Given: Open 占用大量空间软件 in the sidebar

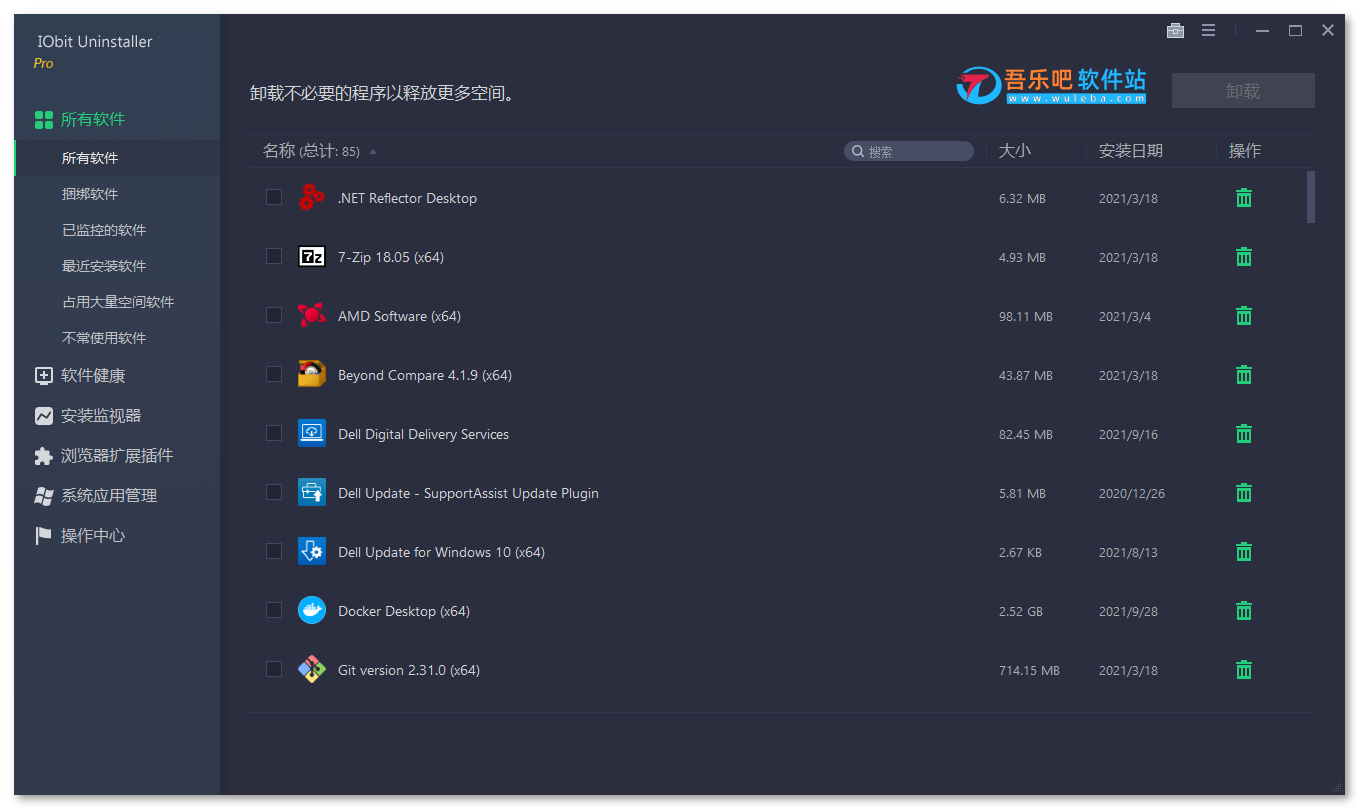Looking at the screenshot, I should 117,302.
